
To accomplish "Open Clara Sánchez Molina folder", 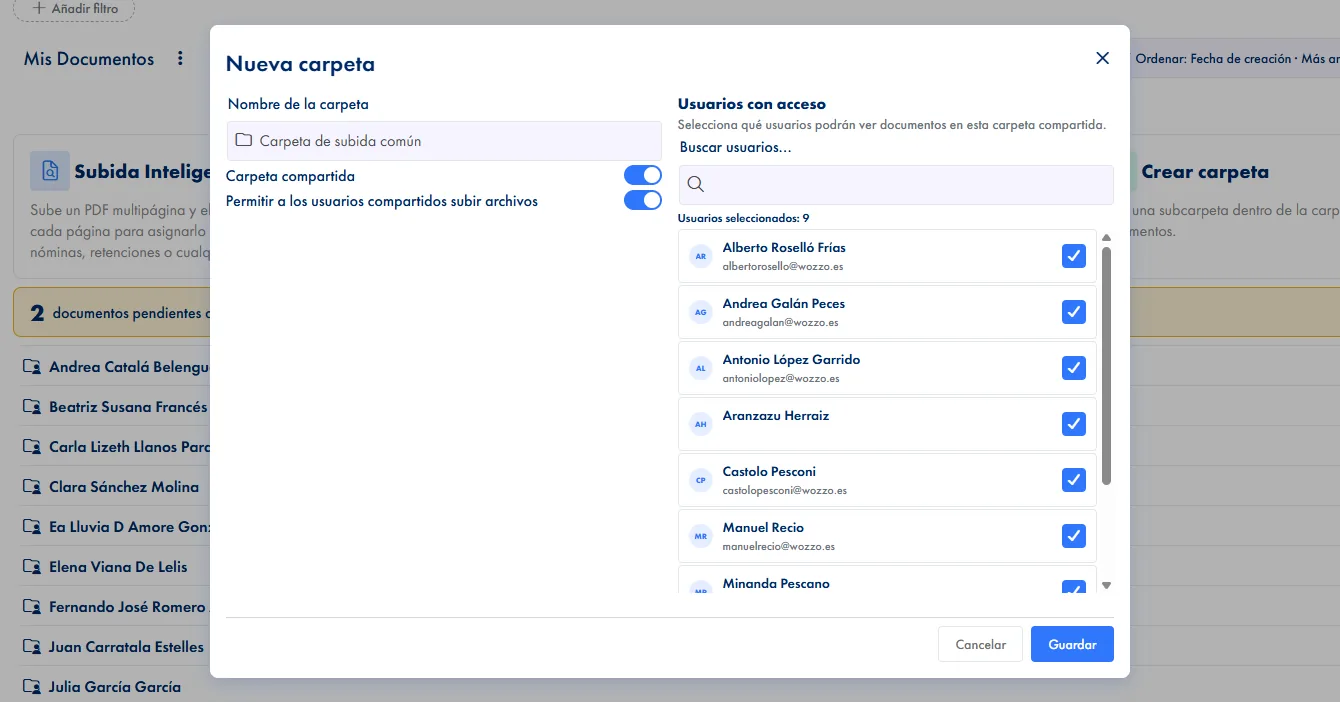I will [124, 487].
